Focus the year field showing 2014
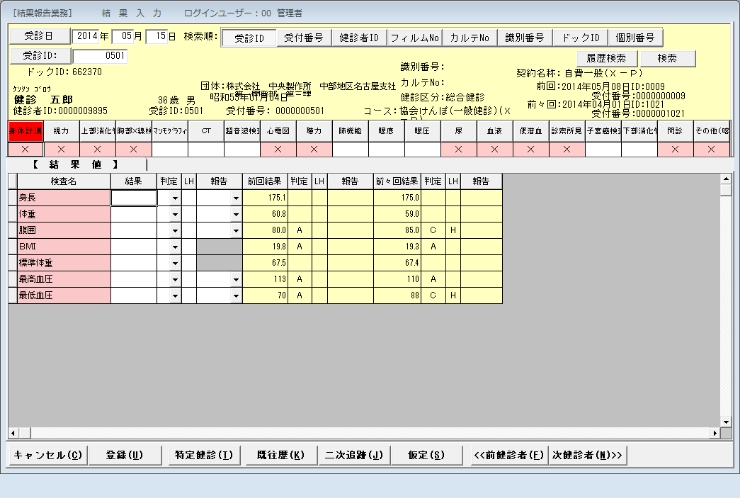 click(86, 36)
